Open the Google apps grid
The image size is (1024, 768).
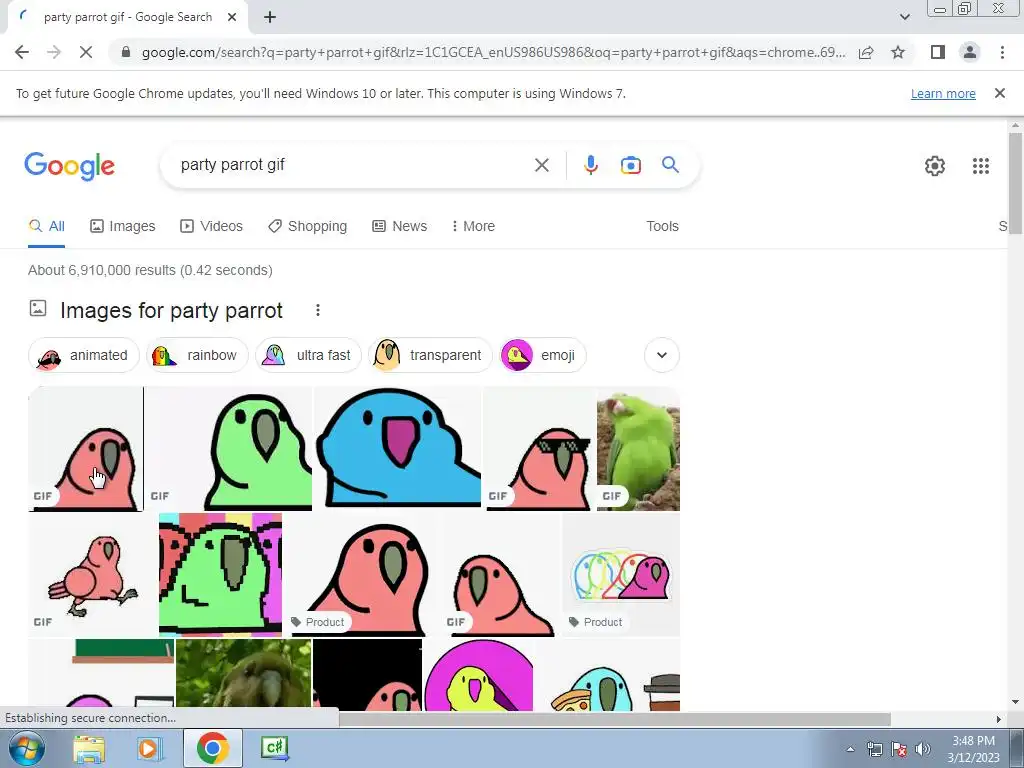click(980, 166)
